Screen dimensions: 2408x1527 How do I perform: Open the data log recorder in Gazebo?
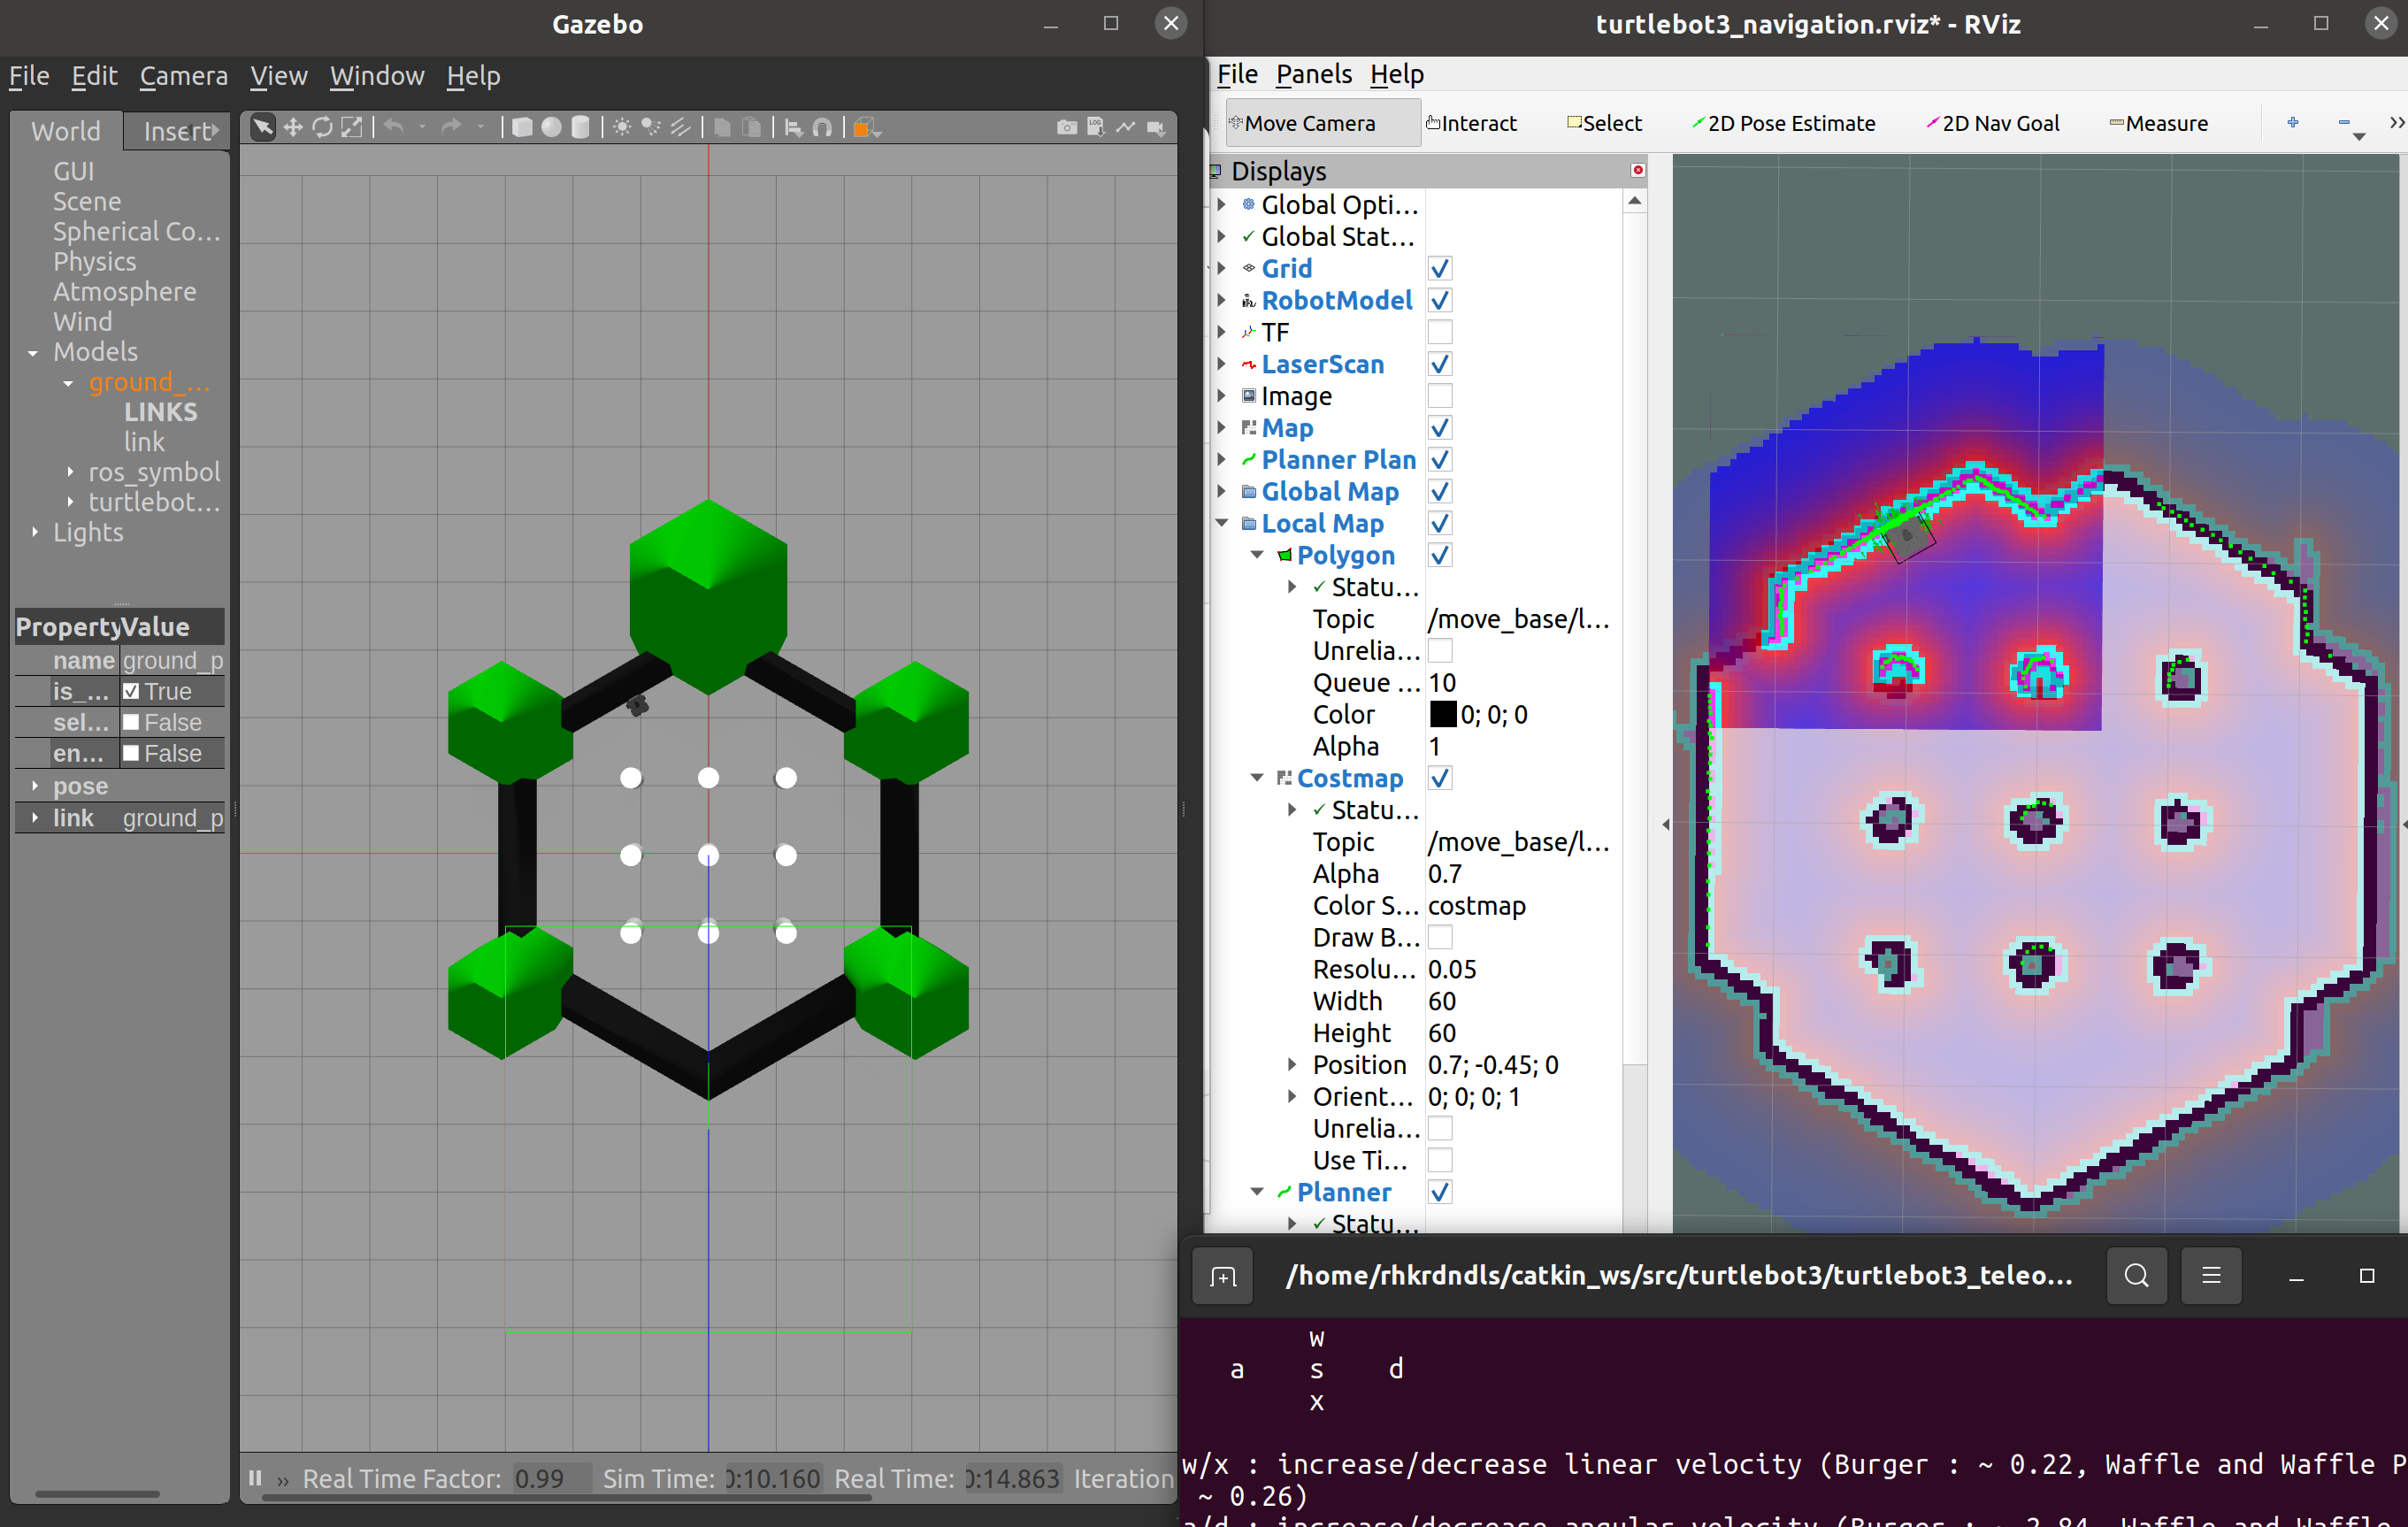tap(1096, 127)
